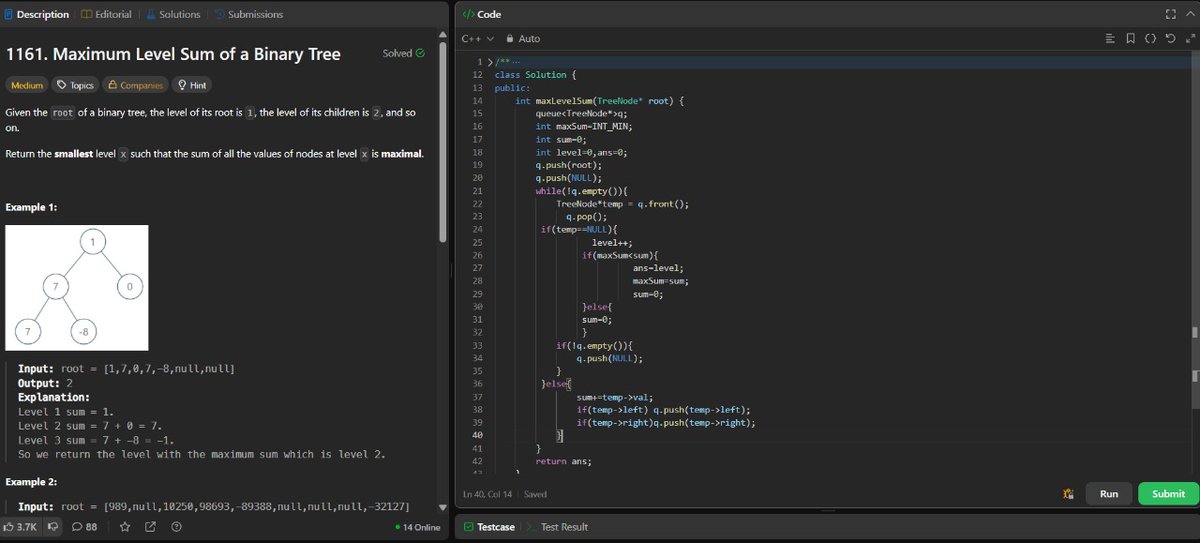Click the 'while(!q.empty()){' code line

tap(581, 191)
